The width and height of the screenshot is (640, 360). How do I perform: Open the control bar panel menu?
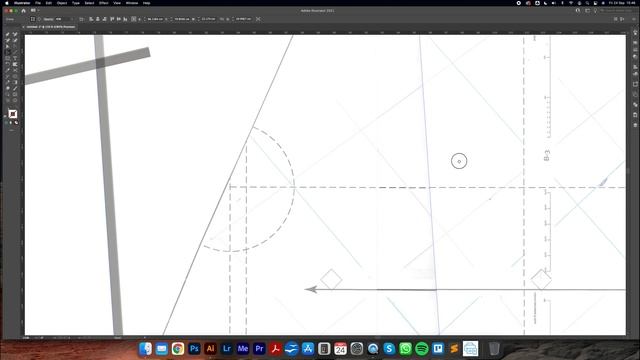[634, 19]
